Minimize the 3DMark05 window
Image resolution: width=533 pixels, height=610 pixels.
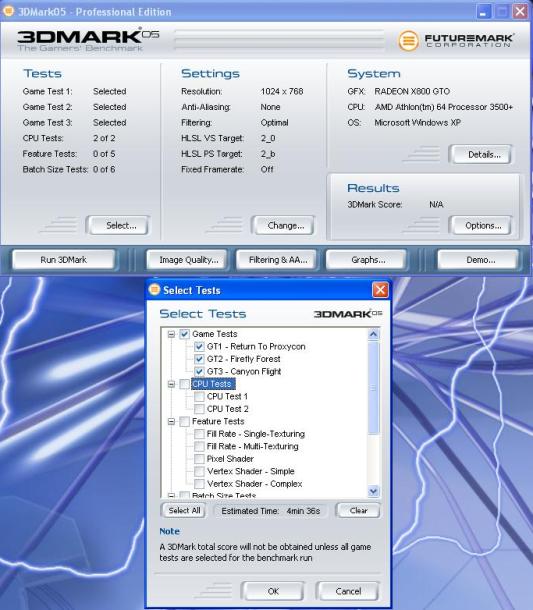click(x=483, y=11)
